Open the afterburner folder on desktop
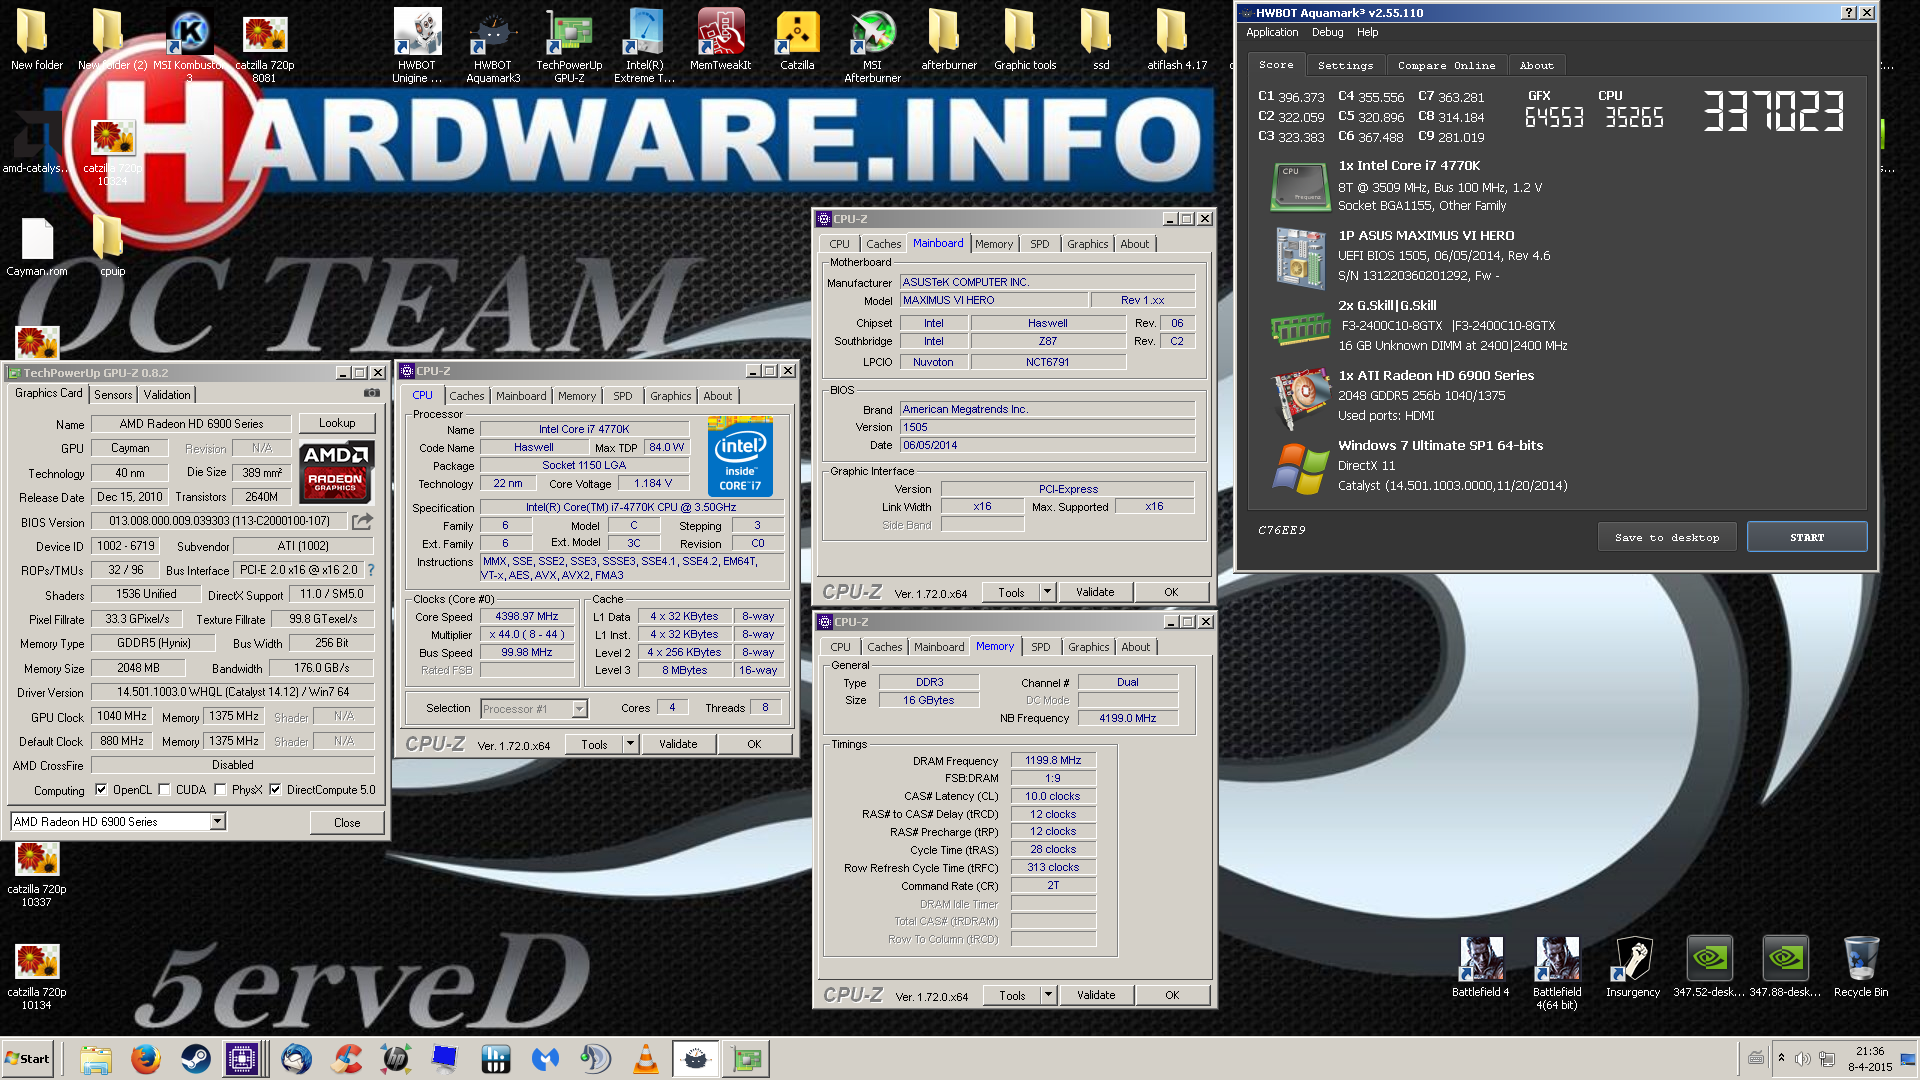This screenshot has width=1920, height=1080. [x=949, y=40]
